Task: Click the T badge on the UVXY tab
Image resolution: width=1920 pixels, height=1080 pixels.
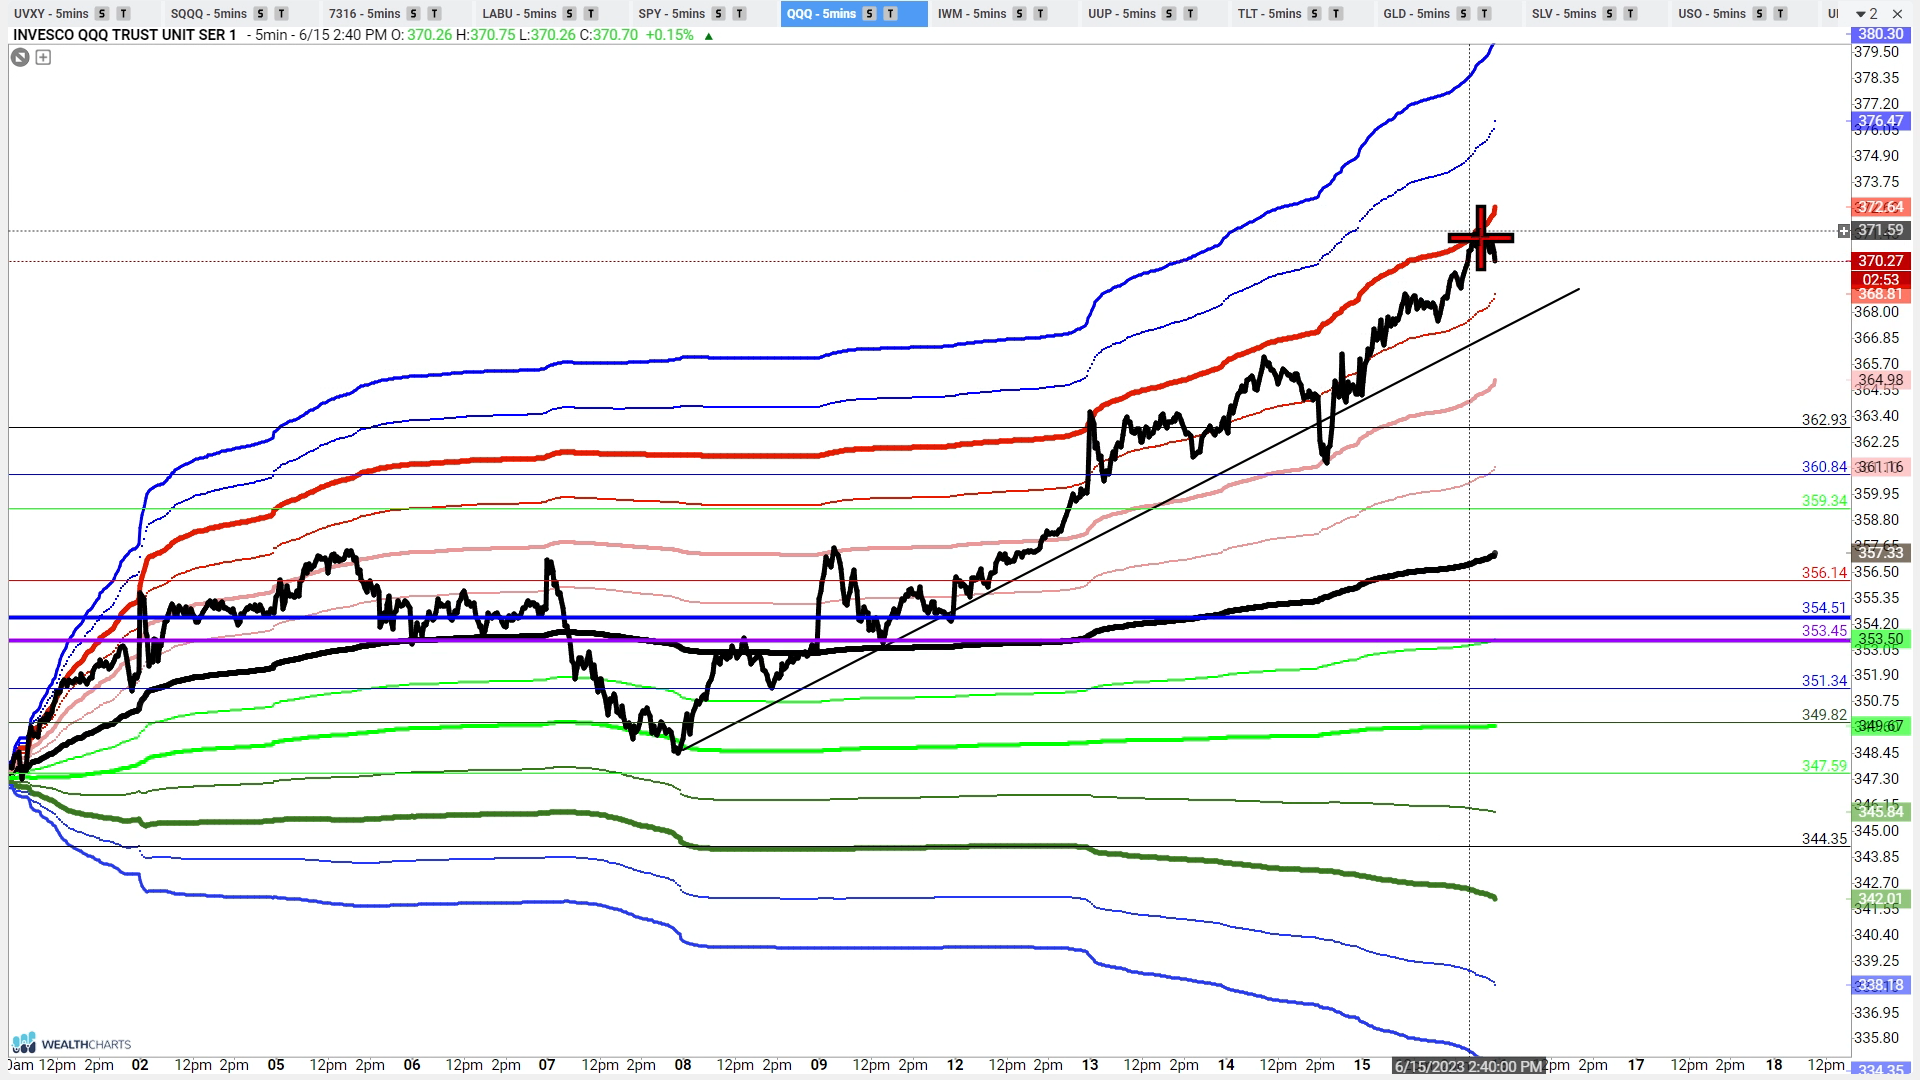Action: pos(123,14)
